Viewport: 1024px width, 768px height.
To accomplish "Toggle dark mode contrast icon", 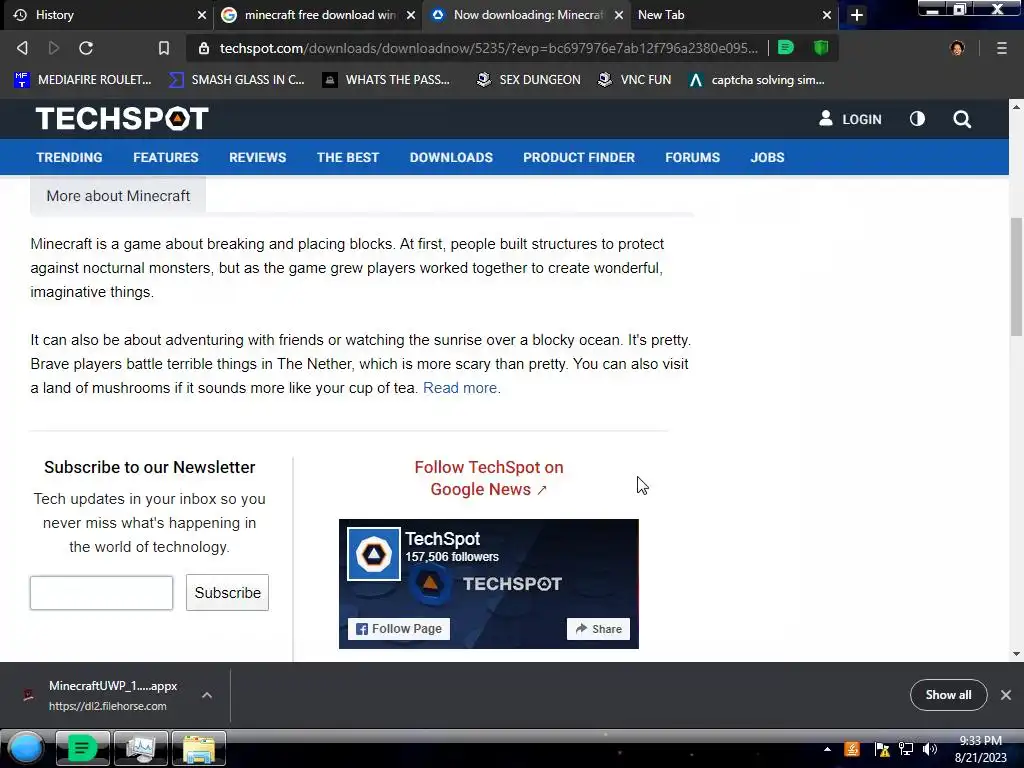I will [x=917, y=118].
